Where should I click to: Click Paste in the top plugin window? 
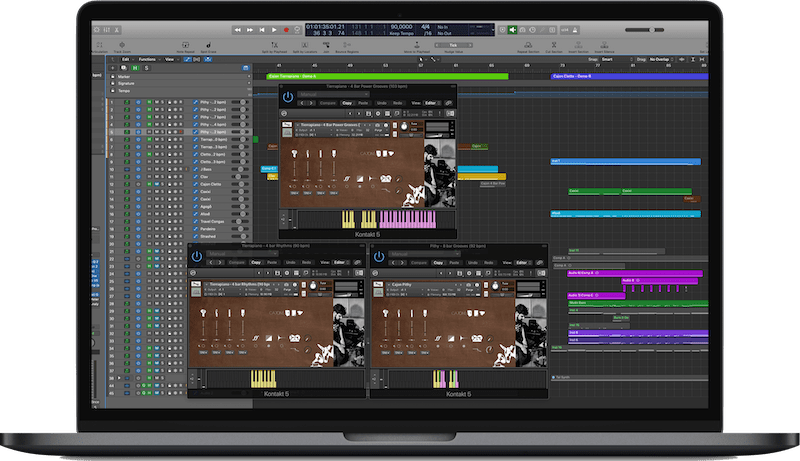click(363, 103)
